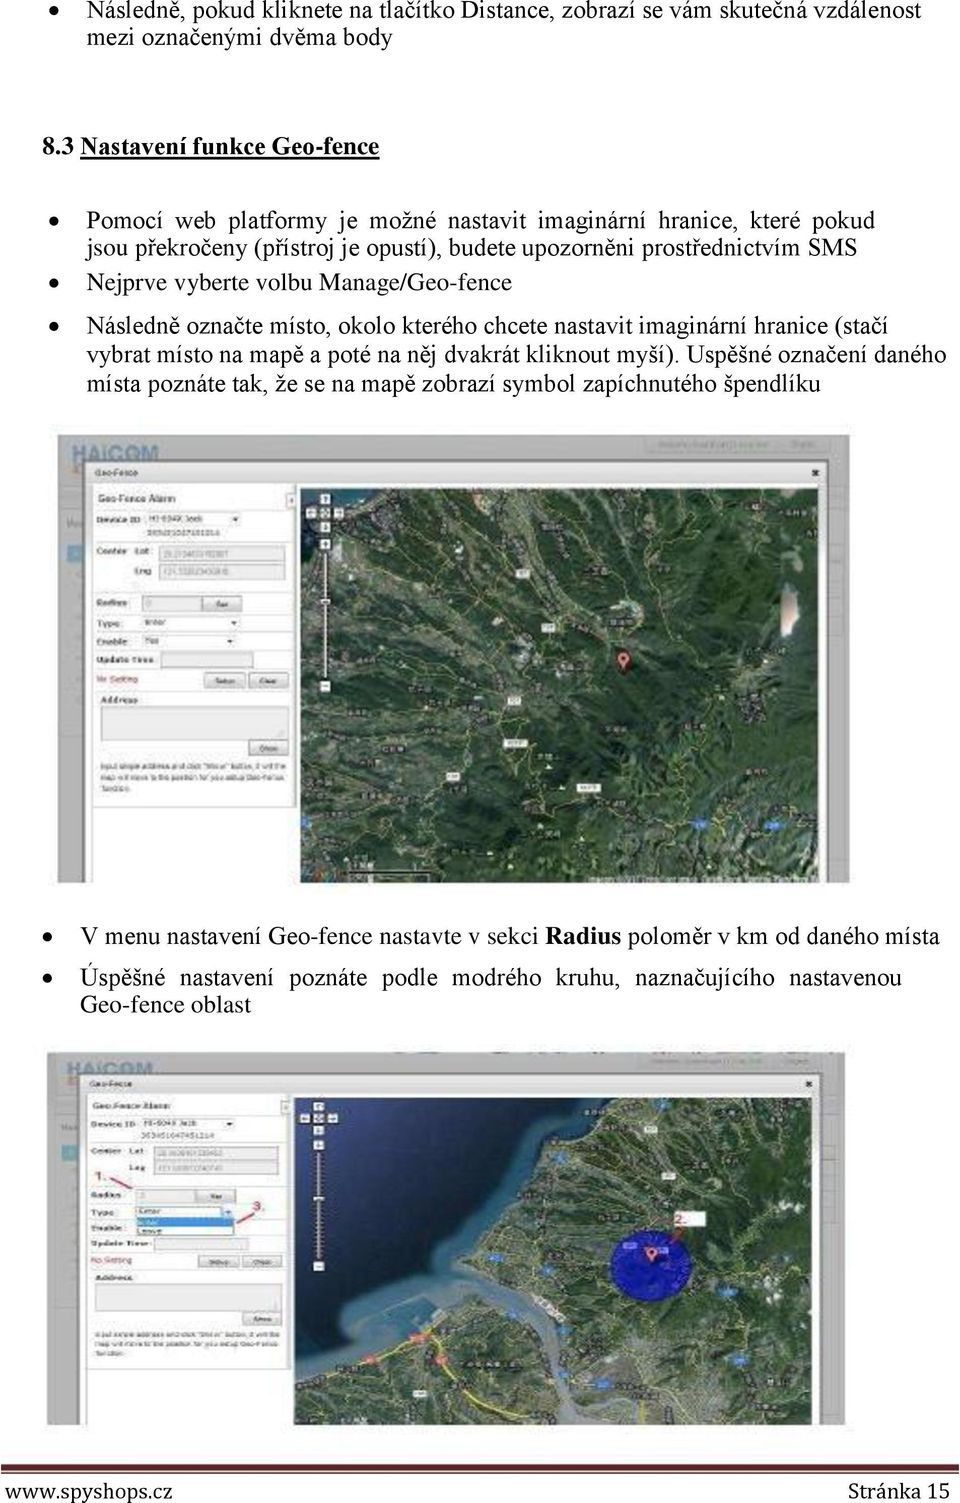Pan map left in lower screenshot
Image resolution: width=960 pixels, height=1503 pixels.
pyautogui.click(x=305, y=1118)
